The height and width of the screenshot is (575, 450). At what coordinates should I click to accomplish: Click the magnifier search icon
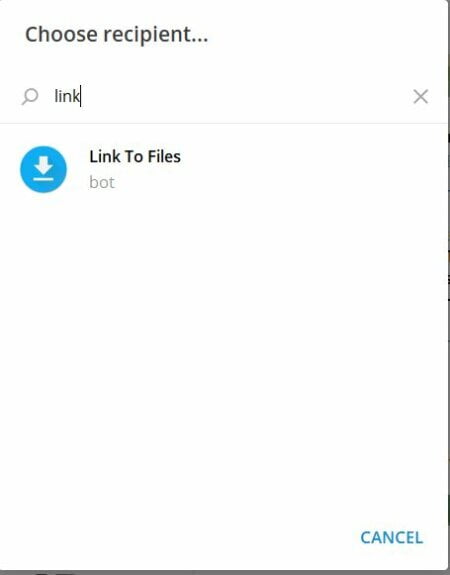coord(30,96)
